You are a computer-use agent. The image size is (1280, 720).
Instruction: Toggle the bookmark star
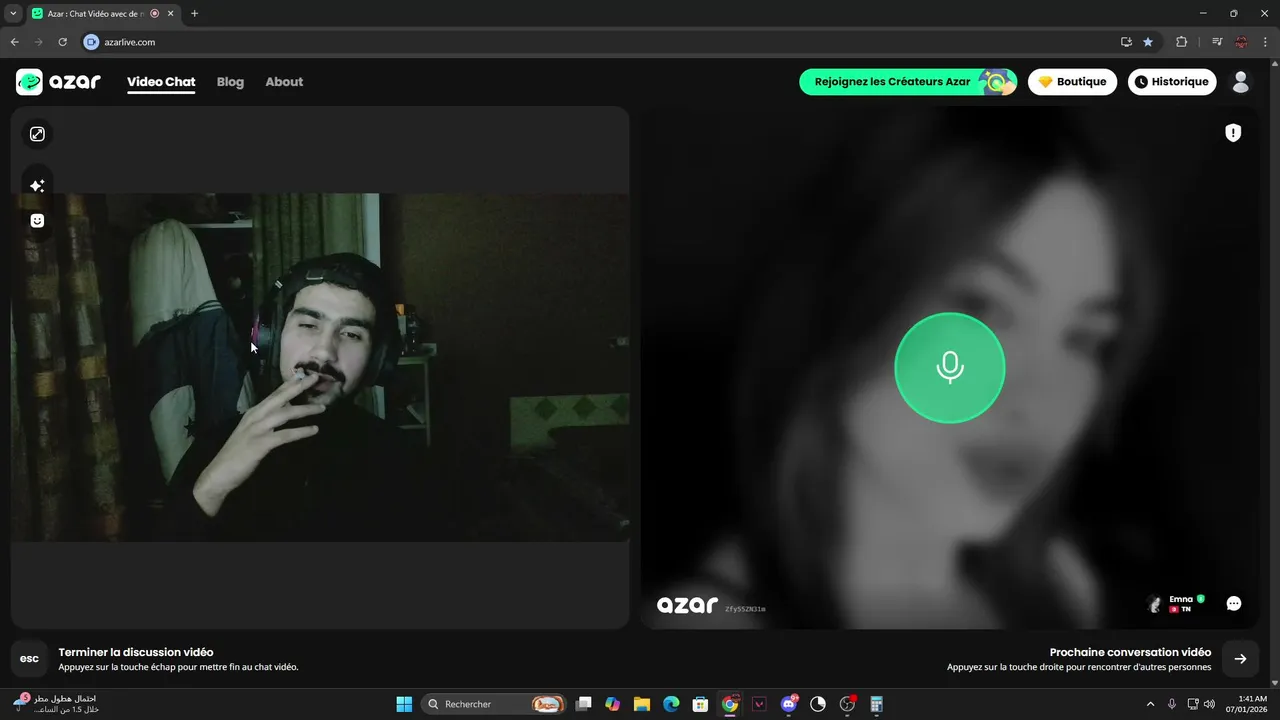[1148, 42]
